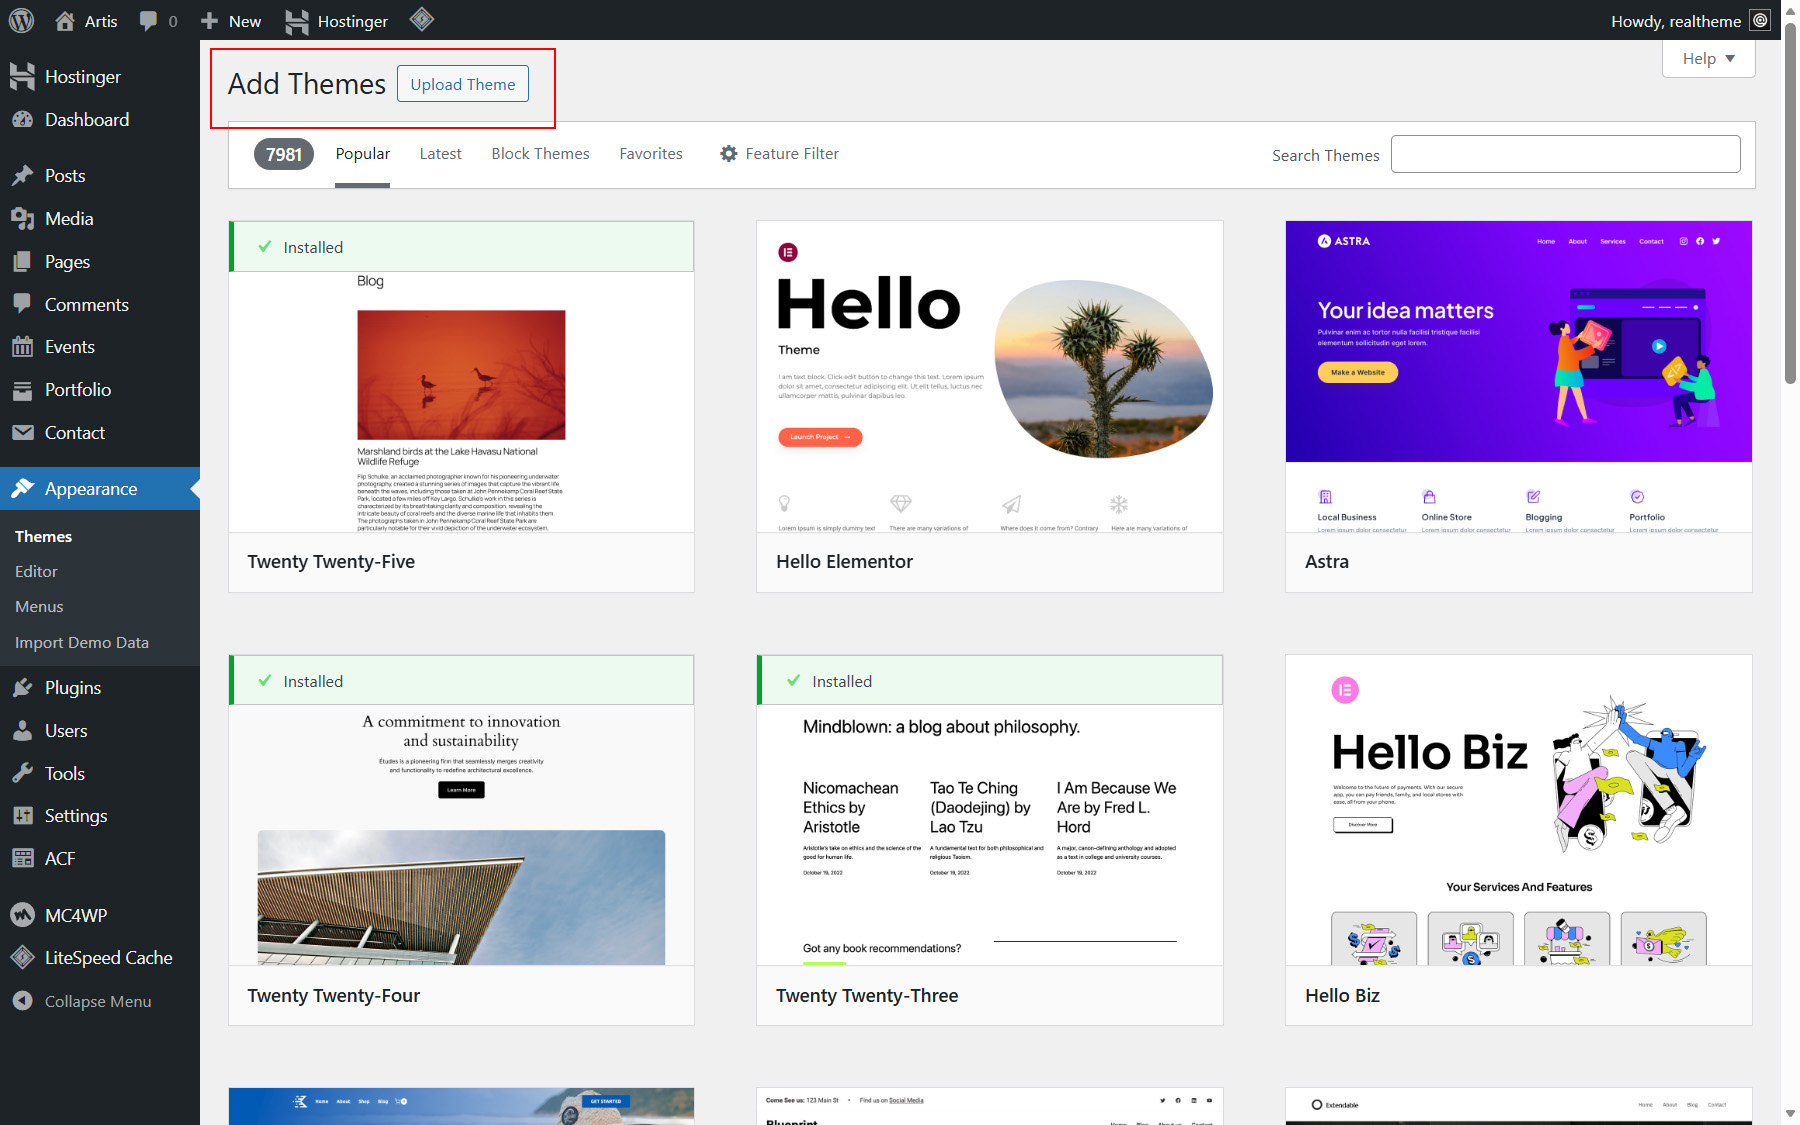Open the Feature Filter panel
This screenshot has width=1800, height=1125.
pyautogui.click(x=779, y=154)
